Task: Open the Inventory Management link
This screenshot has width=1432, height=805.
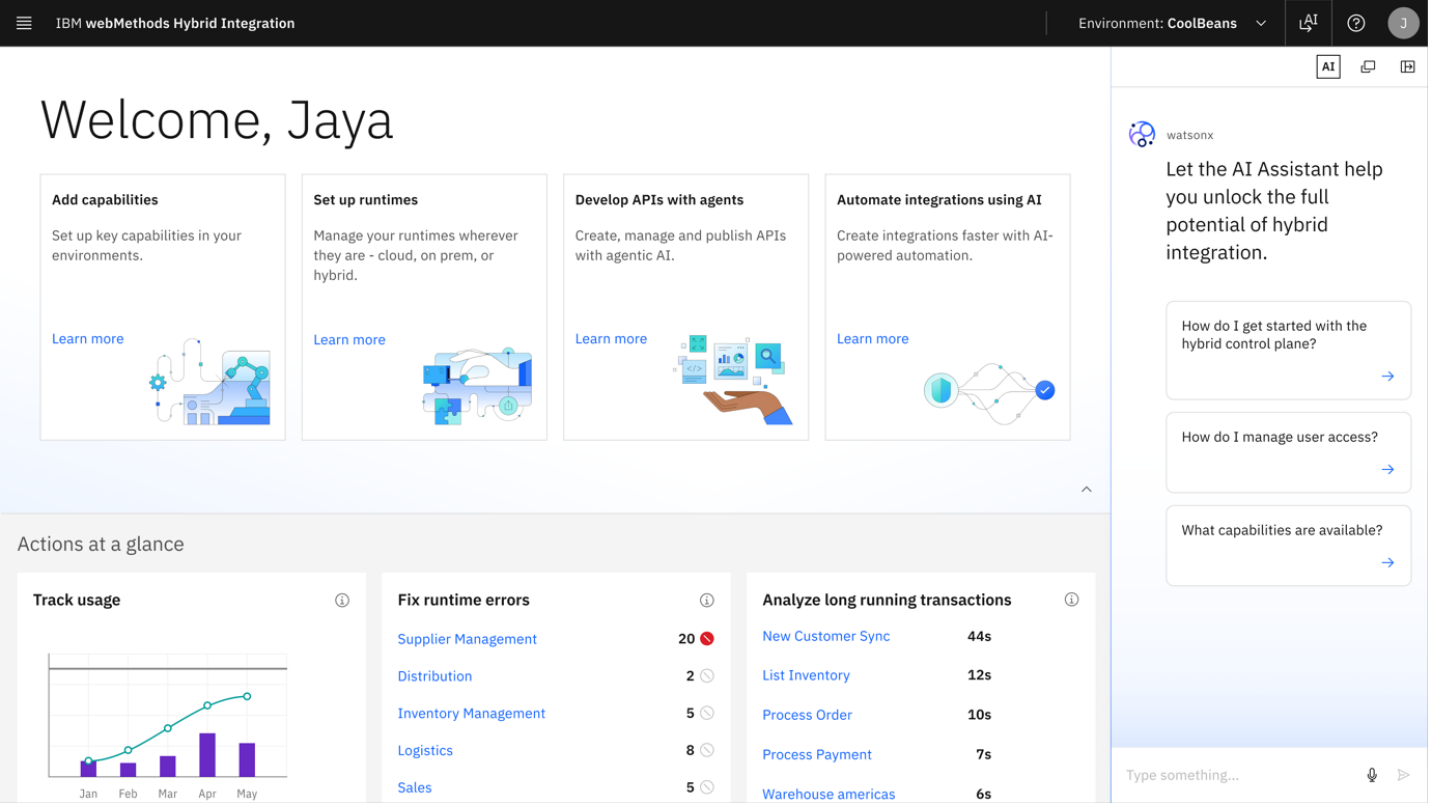Action: (471, 714)
